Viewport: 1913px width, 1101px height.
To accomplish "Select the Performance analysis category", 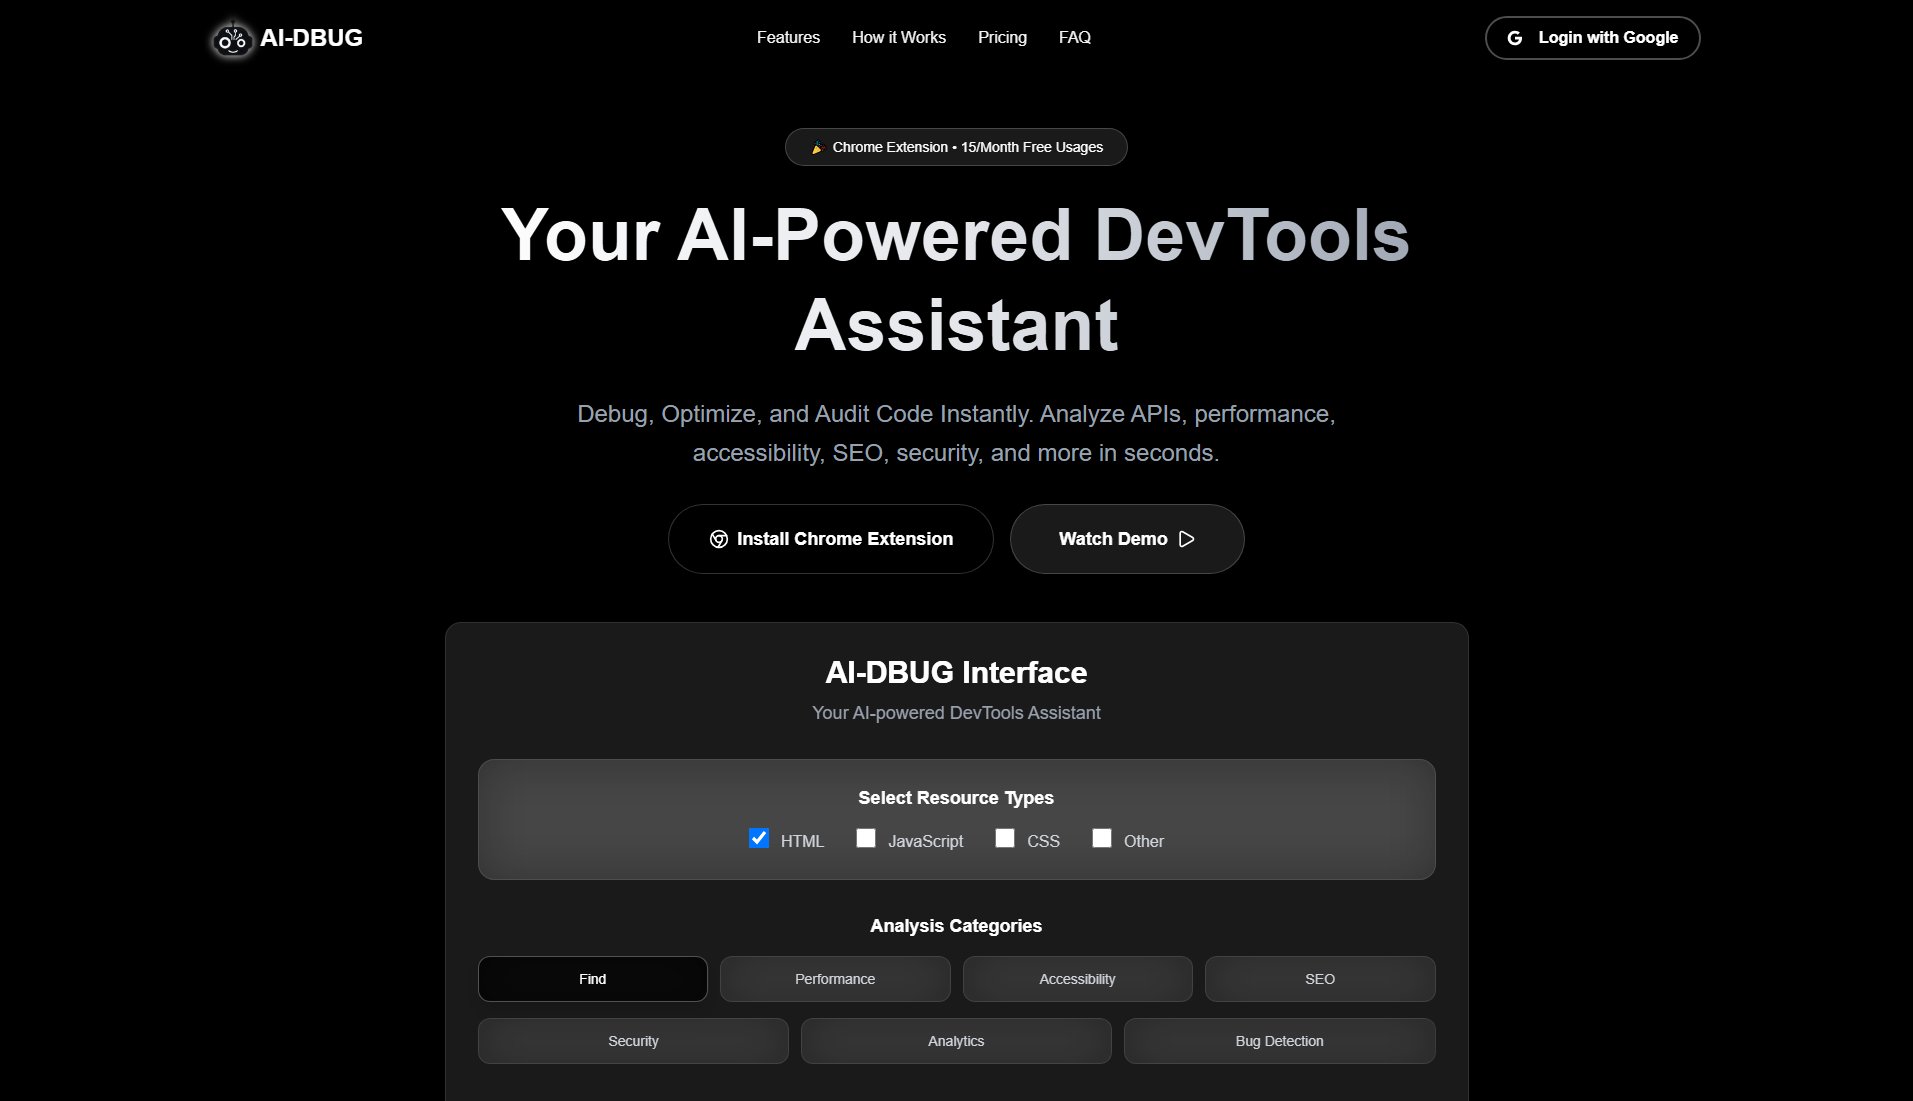I will [835, 979].
